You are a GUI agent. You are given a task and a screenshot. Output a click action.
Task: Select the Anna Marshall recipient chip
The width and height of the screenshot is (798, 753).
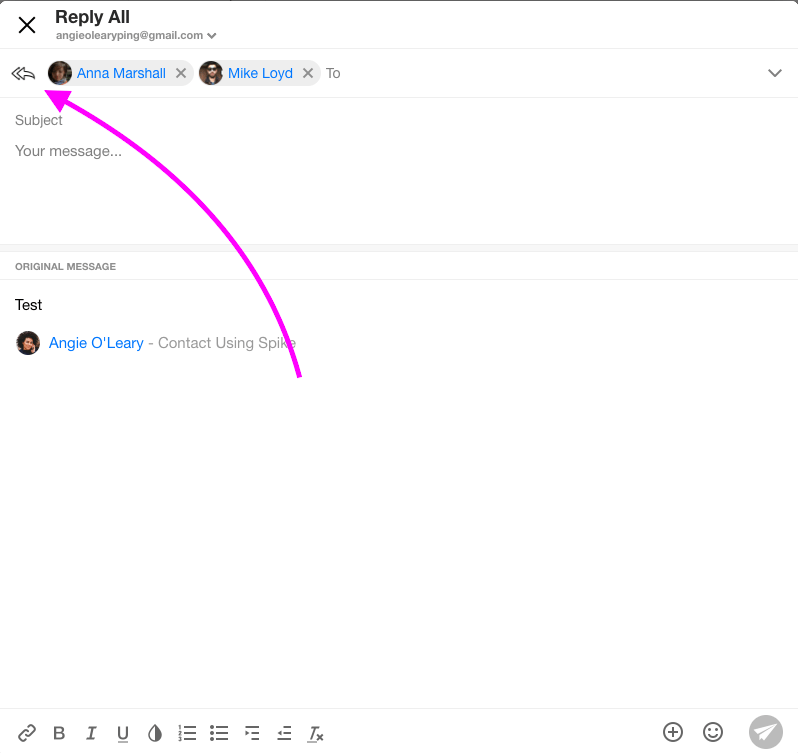(121, 73)
